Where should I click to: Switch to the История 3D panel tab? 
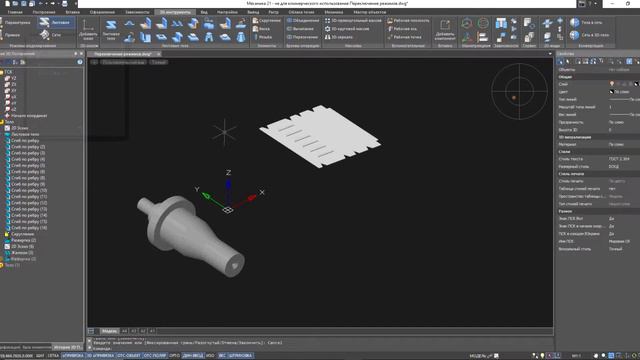pos(67,347)
